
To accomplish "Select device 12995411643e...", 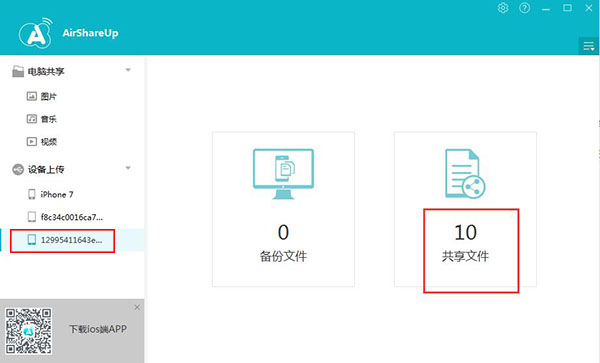I will point(72,240).
